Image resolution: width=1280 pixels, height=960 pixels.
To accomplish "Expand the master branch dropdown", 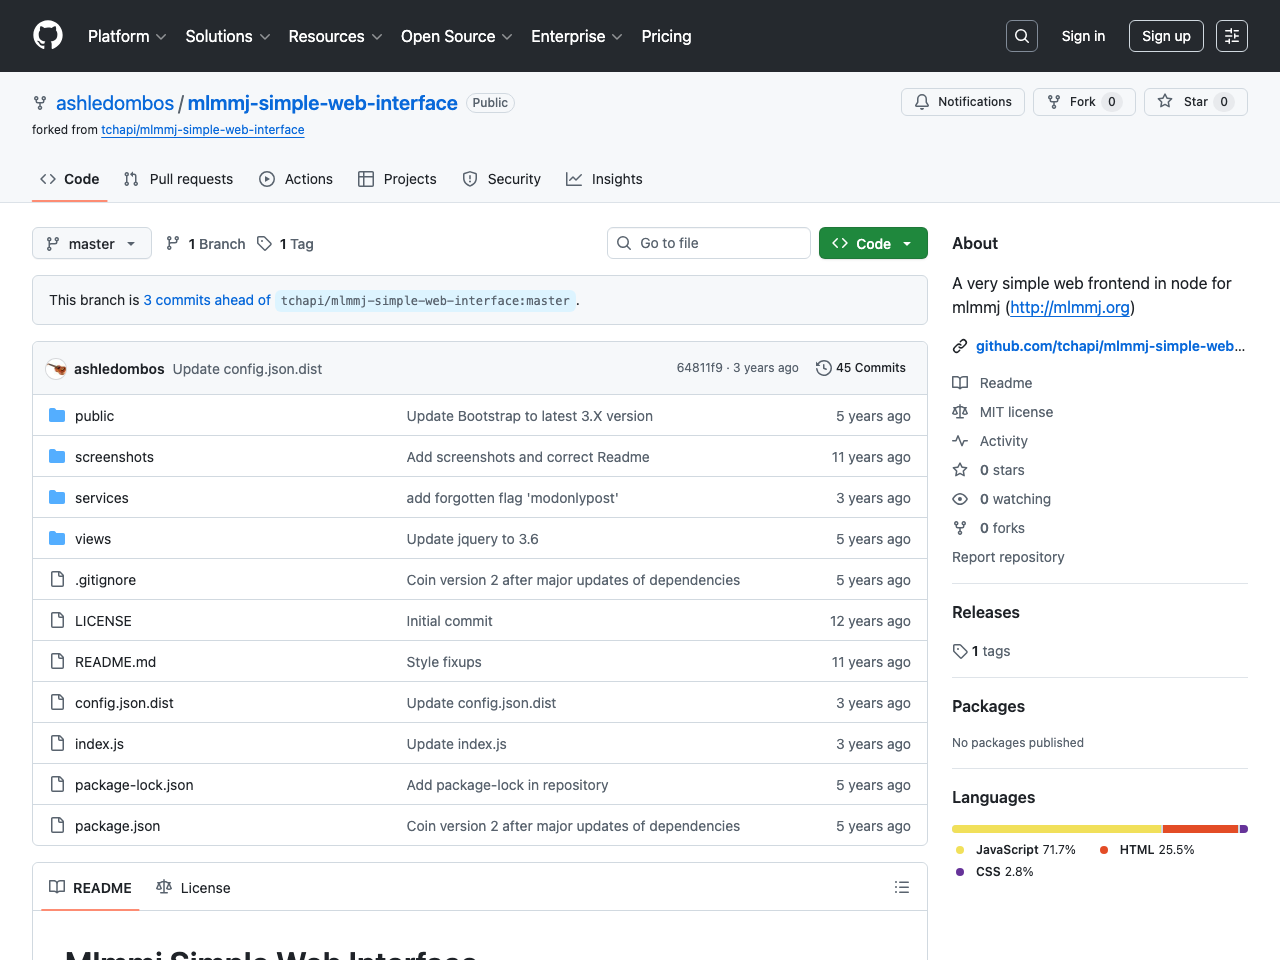I will tap(92, 244).
